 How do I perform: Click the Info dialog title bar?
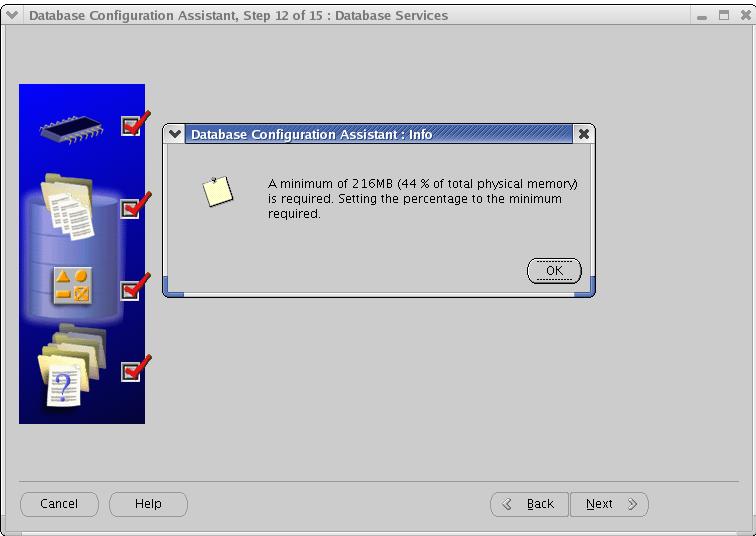pos(380,134)
